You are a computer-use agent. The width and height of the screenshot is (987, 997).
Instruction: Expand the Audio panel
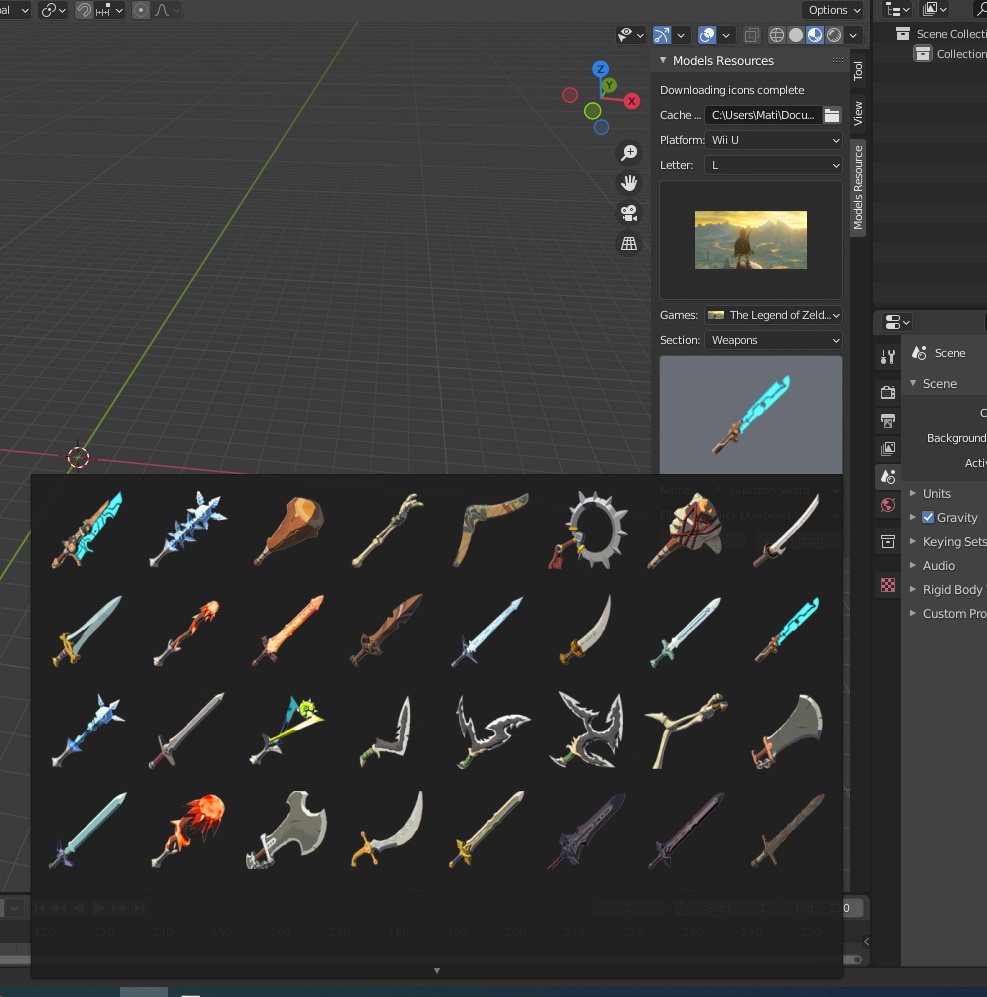coord(913,565)
